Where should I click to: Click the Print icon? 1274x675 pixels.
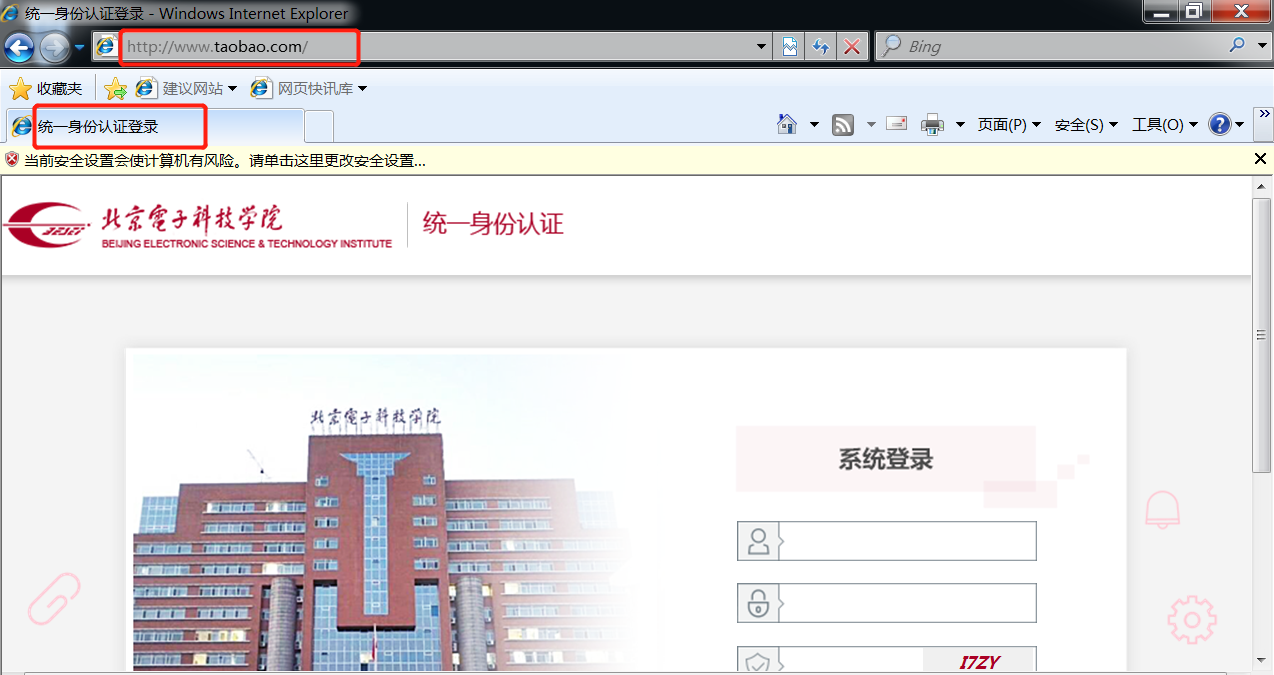[x=932, y=125]
